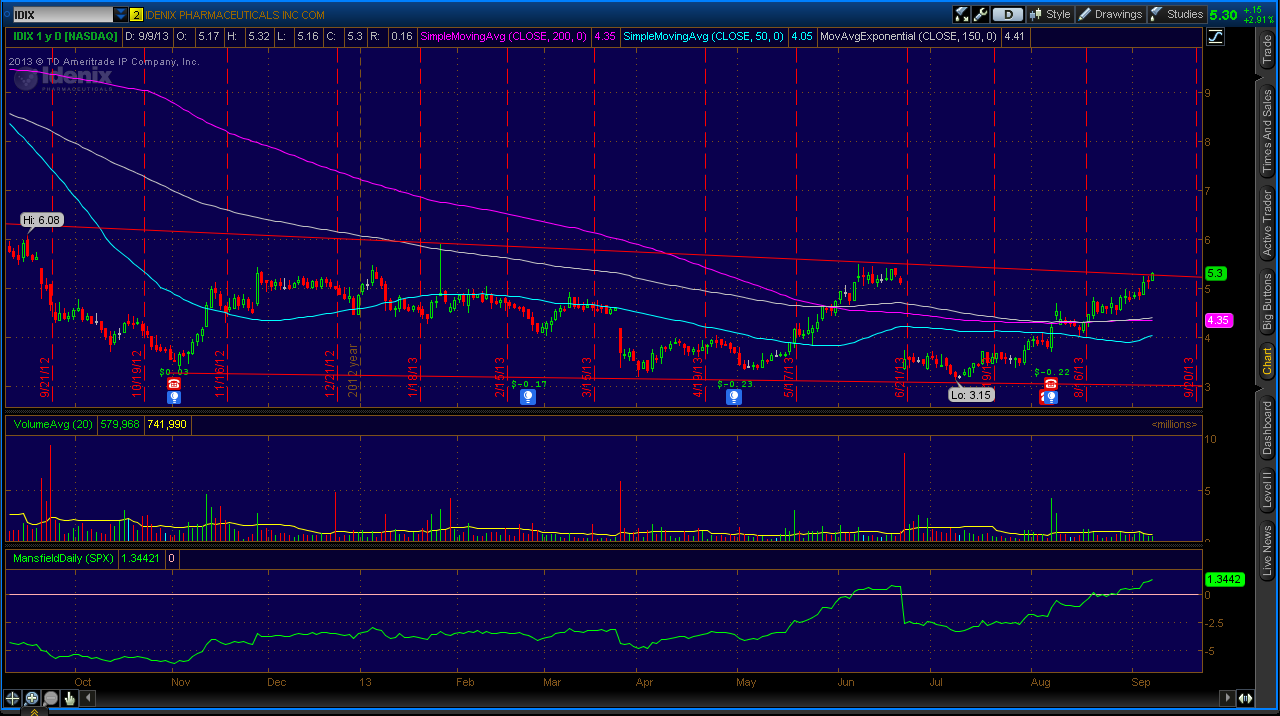
Task: Open the Style dropdown menu
Action: pos(1050,14)
